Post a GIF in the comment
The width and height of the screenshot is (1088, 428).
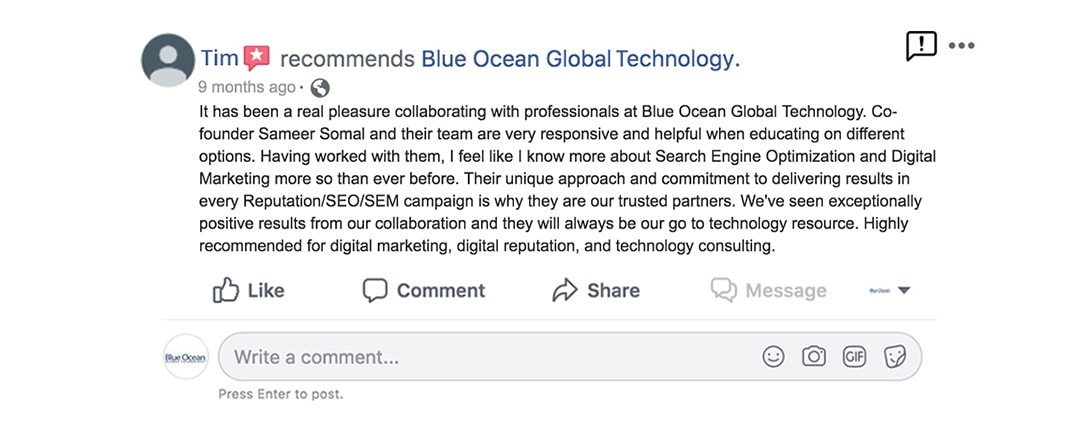pyautogui.click(x=854, y=357)
